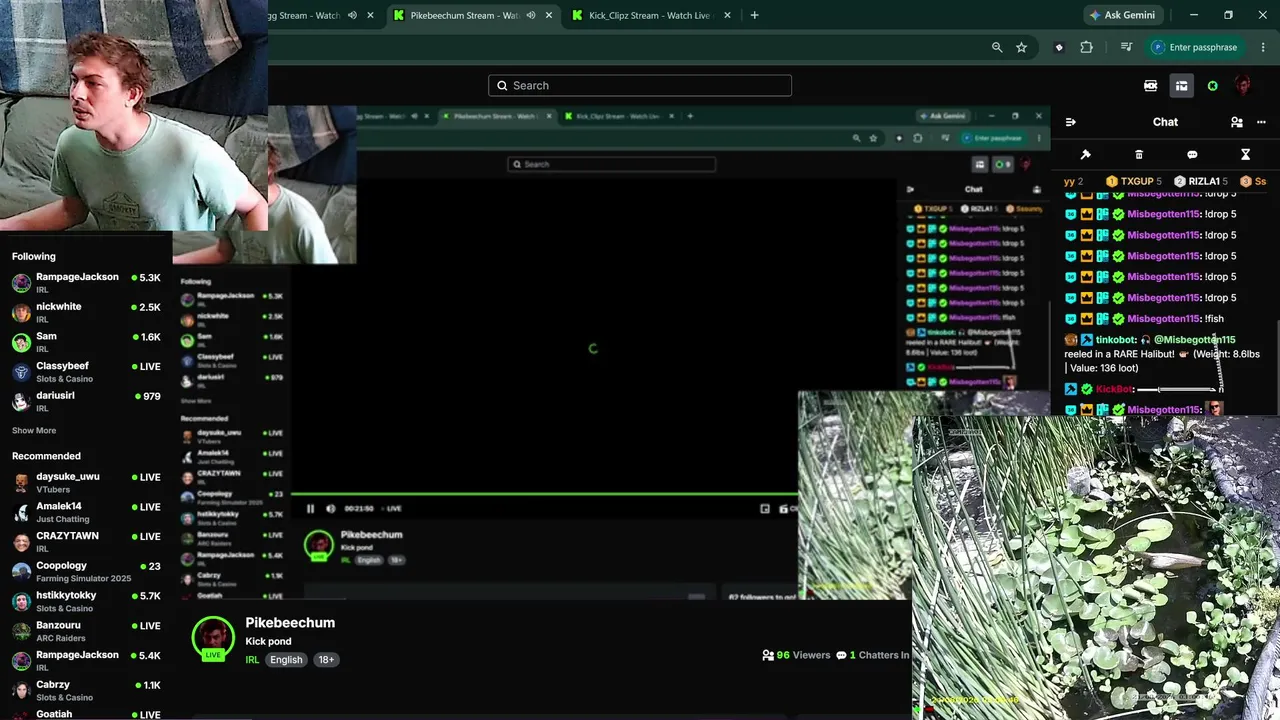Click the Pikebeechum channel name below video
The height and width of the screenshot is (720, 1280).
pos(290,623)
